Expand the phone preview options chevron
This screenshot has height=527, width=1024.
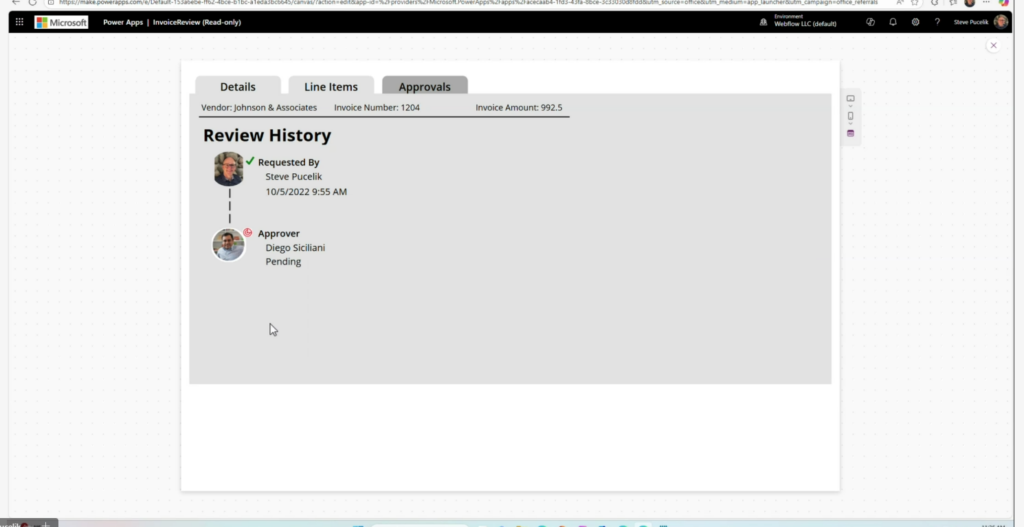(x=851, y=124)
